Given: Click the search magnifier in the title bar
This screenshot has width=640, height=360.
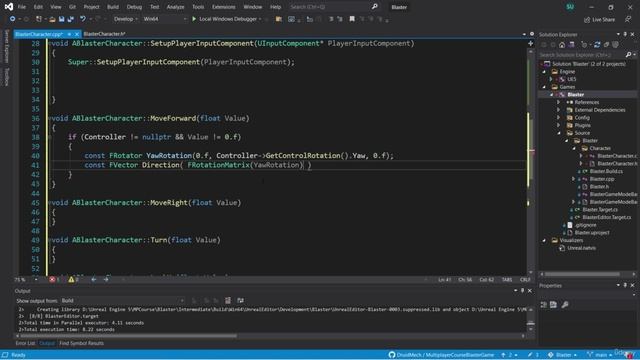Looking at the screenshot, I should click(375, 7).
